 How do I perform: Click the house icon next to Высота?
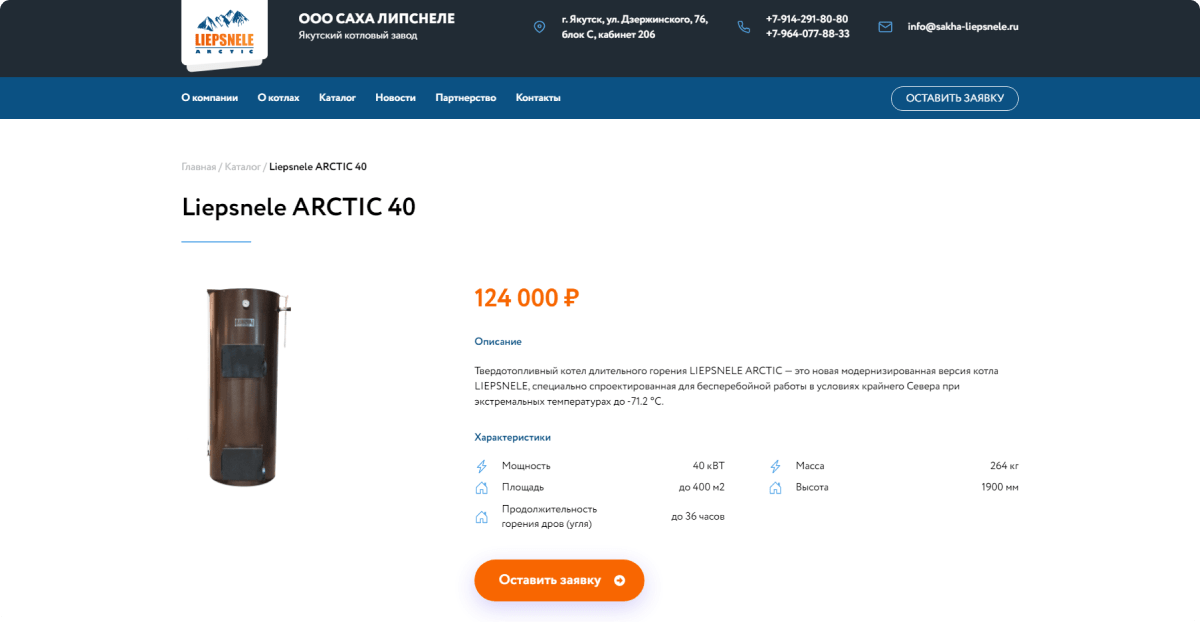[x=775, y=488]
